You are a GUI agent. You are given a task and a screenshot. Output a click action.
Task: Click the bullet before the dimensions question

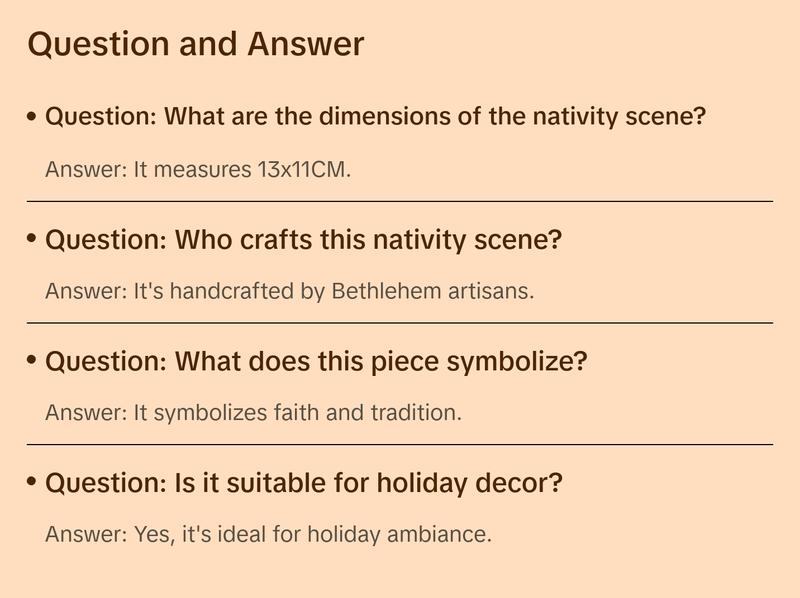click(x=32, y=117)
